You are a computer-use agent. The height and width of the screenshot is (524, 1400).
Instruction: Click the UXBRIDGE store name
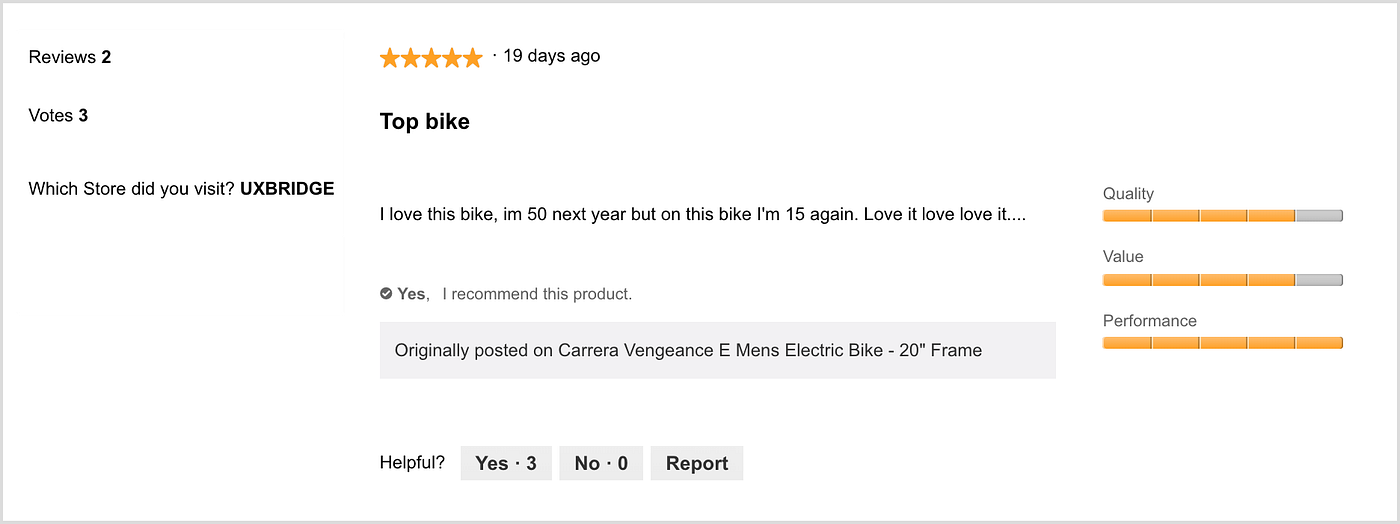click(287, 188)
